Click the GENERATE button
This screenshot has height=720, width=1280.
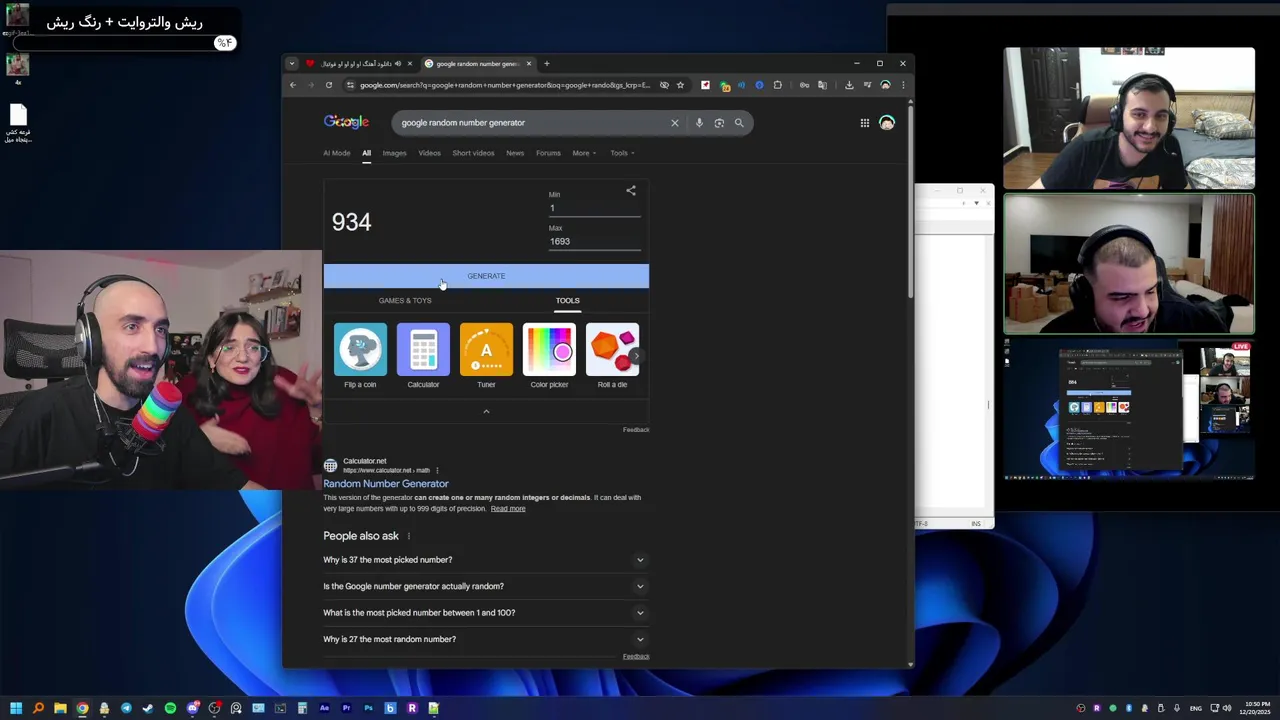[x=486, y=276]
